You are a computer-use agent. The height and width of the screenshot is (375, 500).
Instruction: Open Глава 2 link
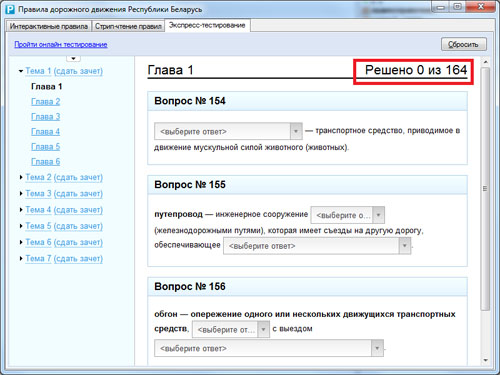[46, 102]
